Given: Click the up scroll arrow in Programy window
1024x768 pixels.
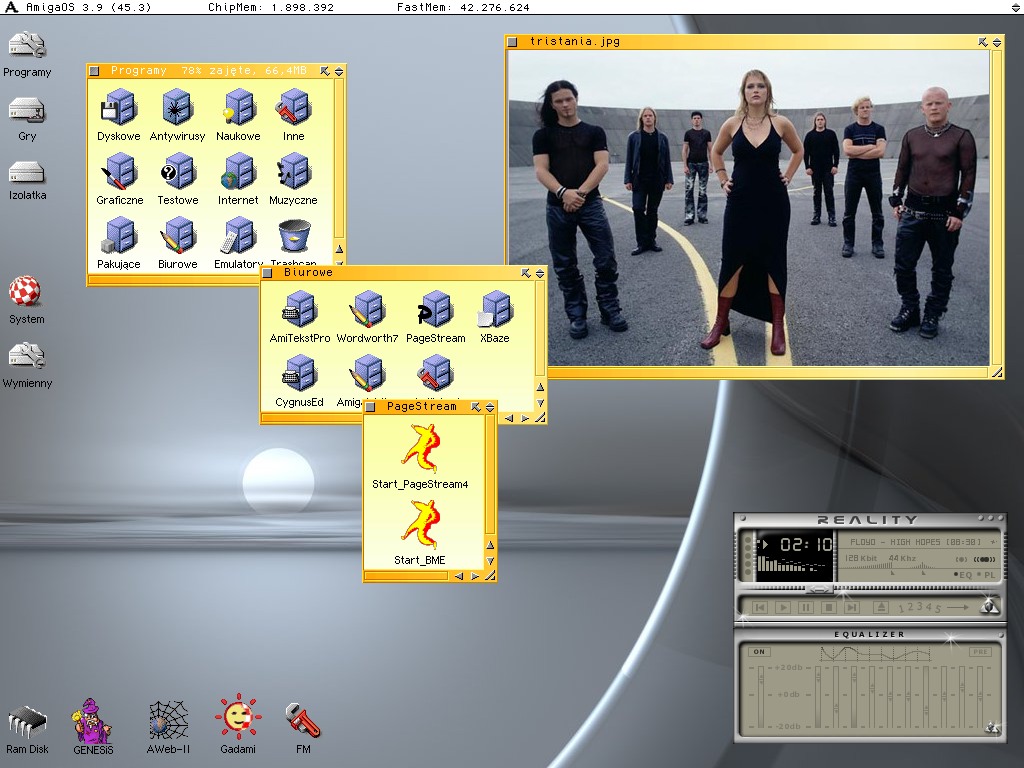Looking at the screenshot, I should 339,249.
